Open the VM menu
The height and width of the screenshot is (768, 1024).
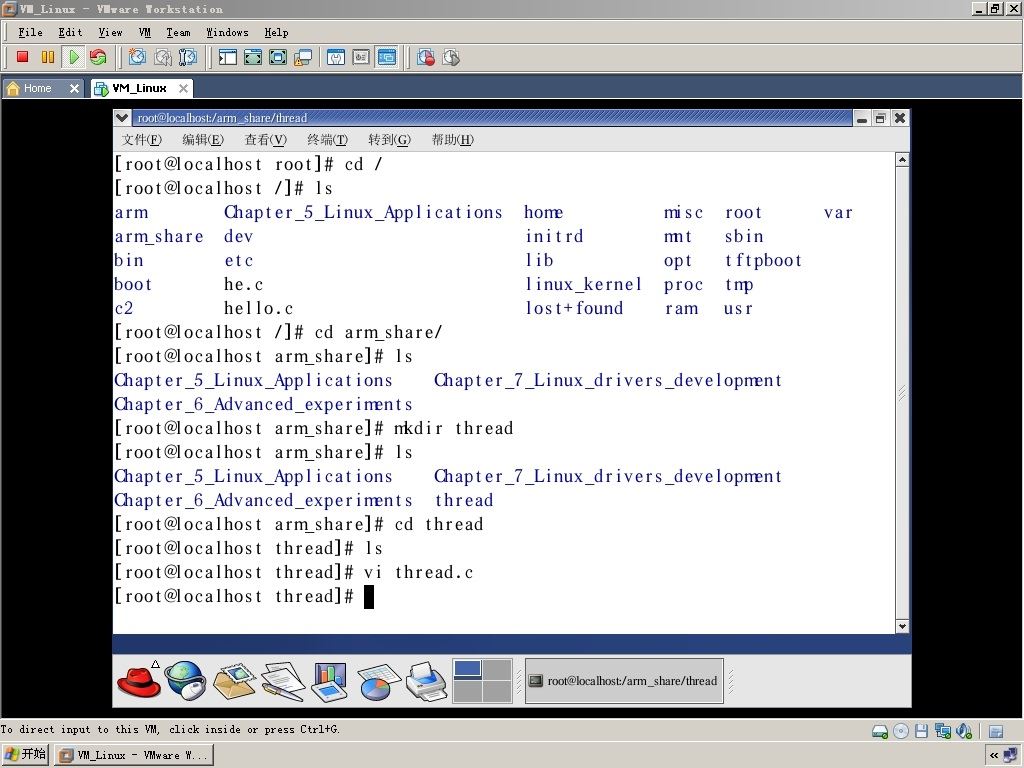144,32
